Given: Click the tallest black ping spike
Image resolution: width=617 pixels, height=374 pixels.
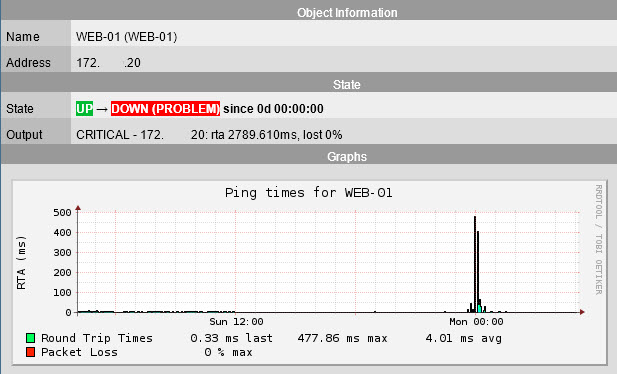Looking at the screenshot, I should tap(475, 264).
